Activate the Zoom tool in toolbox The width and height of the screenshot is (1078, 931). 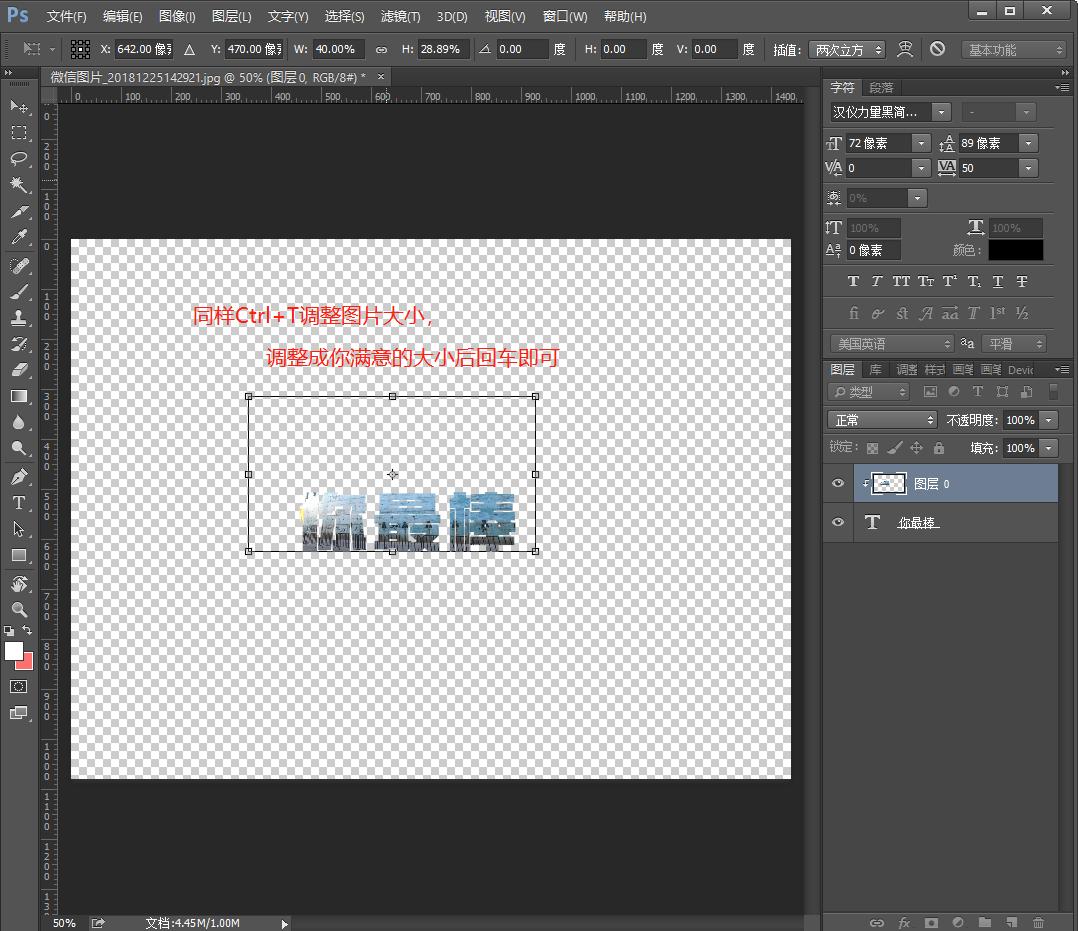(x=19, y=609)
